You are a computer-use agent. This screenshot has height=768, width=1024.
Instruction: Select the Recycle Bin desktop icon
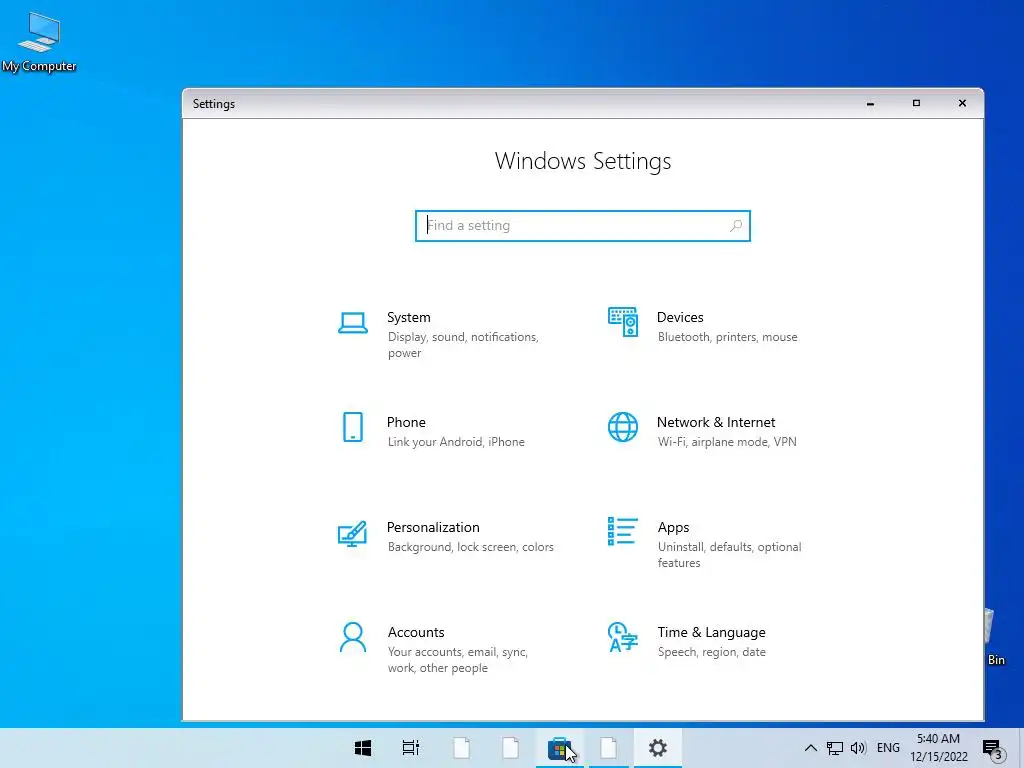click(x=995, y=637)
